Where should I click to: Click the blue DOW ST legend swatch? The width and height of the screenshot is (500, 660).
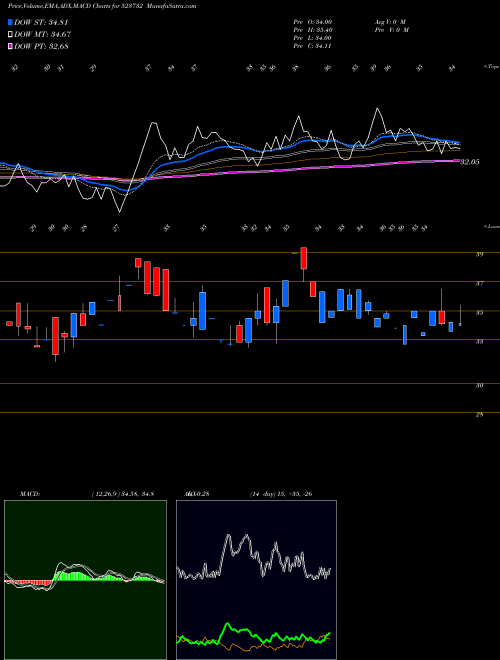point(11,22)
